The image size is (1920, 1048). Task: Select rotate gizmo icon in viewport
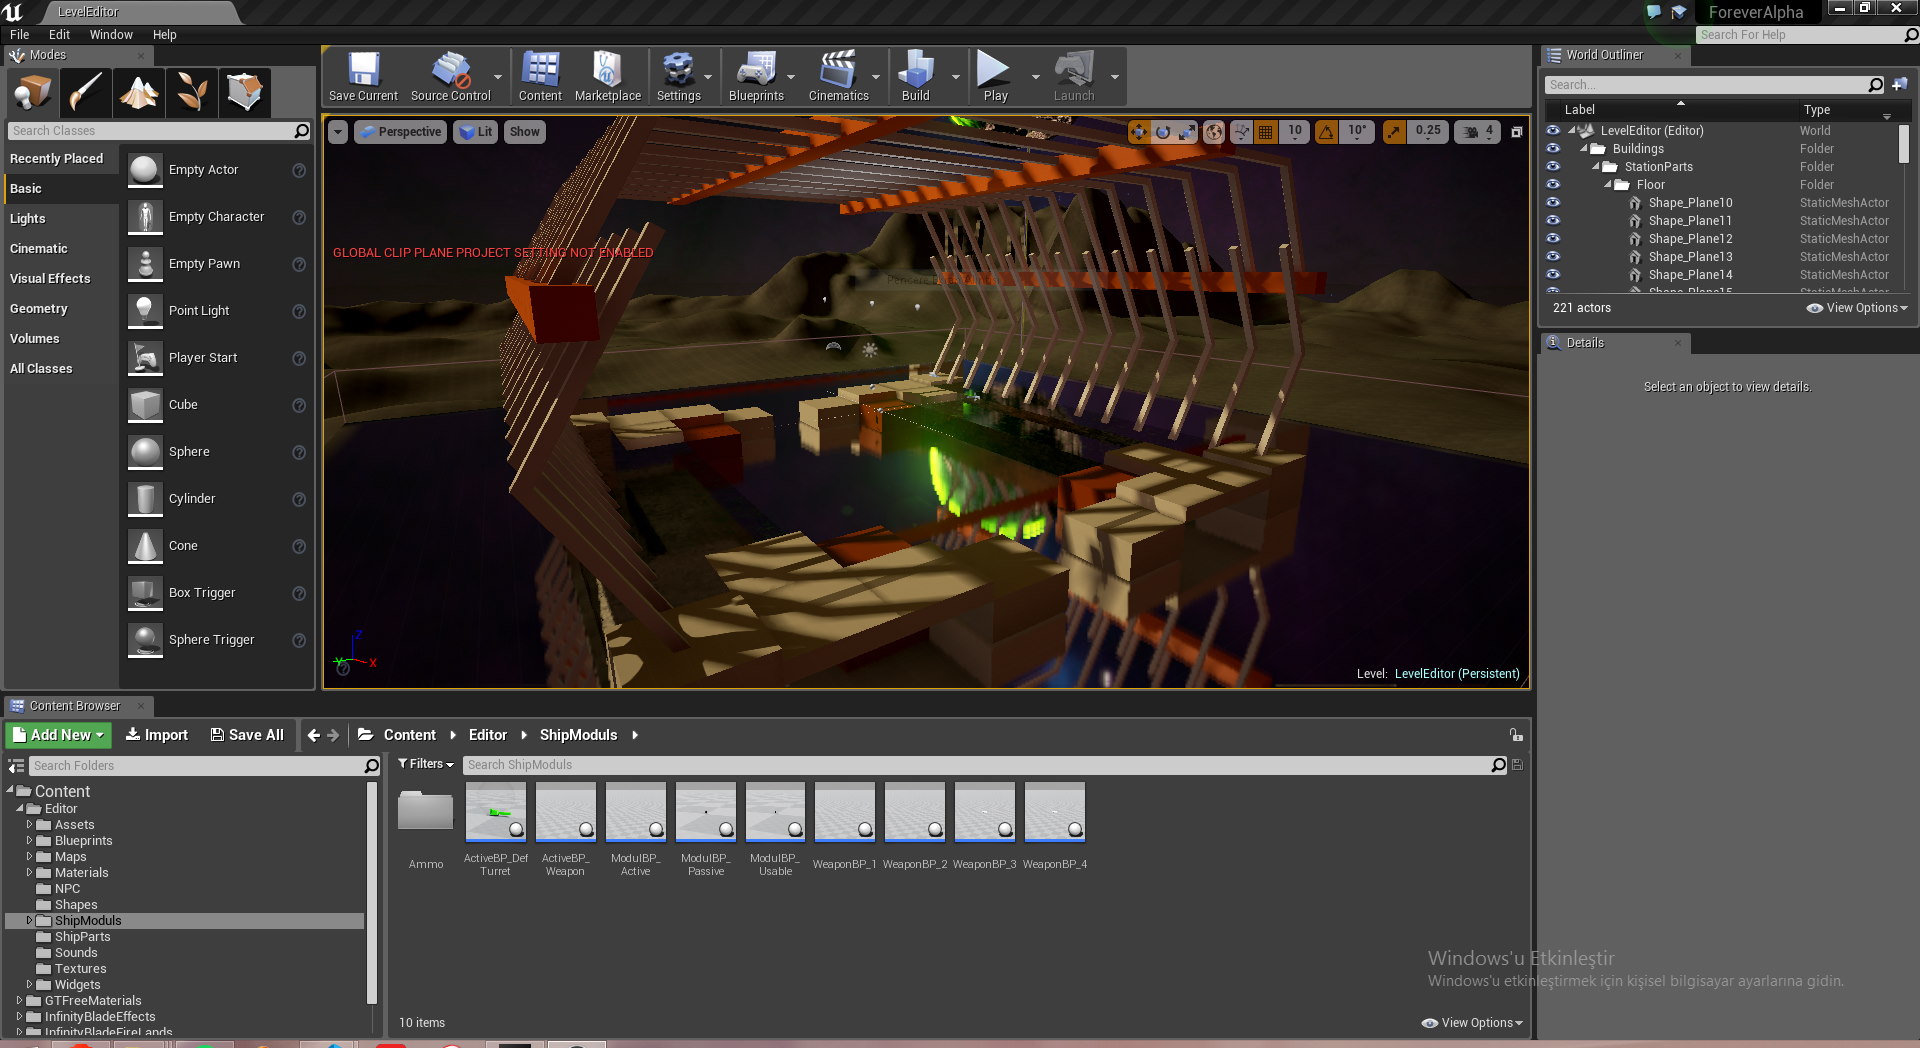[1163, 132]
